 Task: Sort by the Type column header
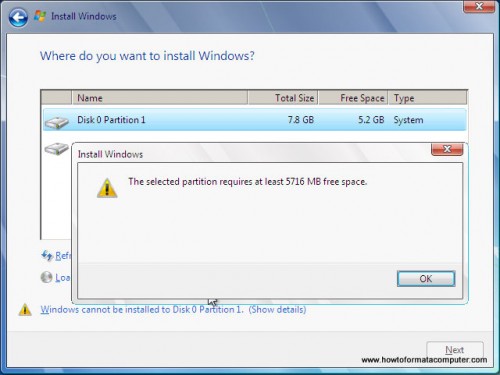pos(427,98)
